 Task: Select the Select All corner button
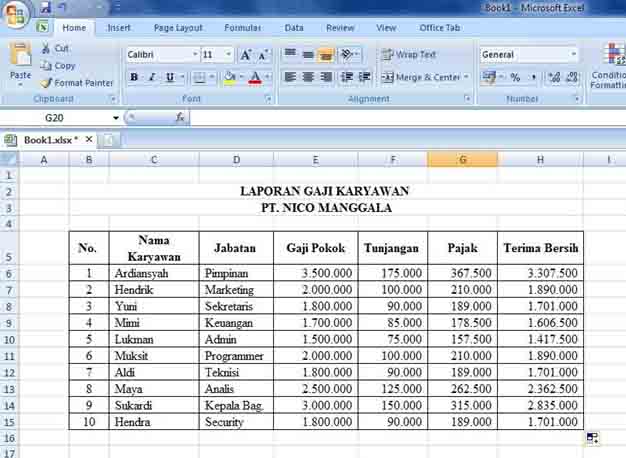pos(9,159)
